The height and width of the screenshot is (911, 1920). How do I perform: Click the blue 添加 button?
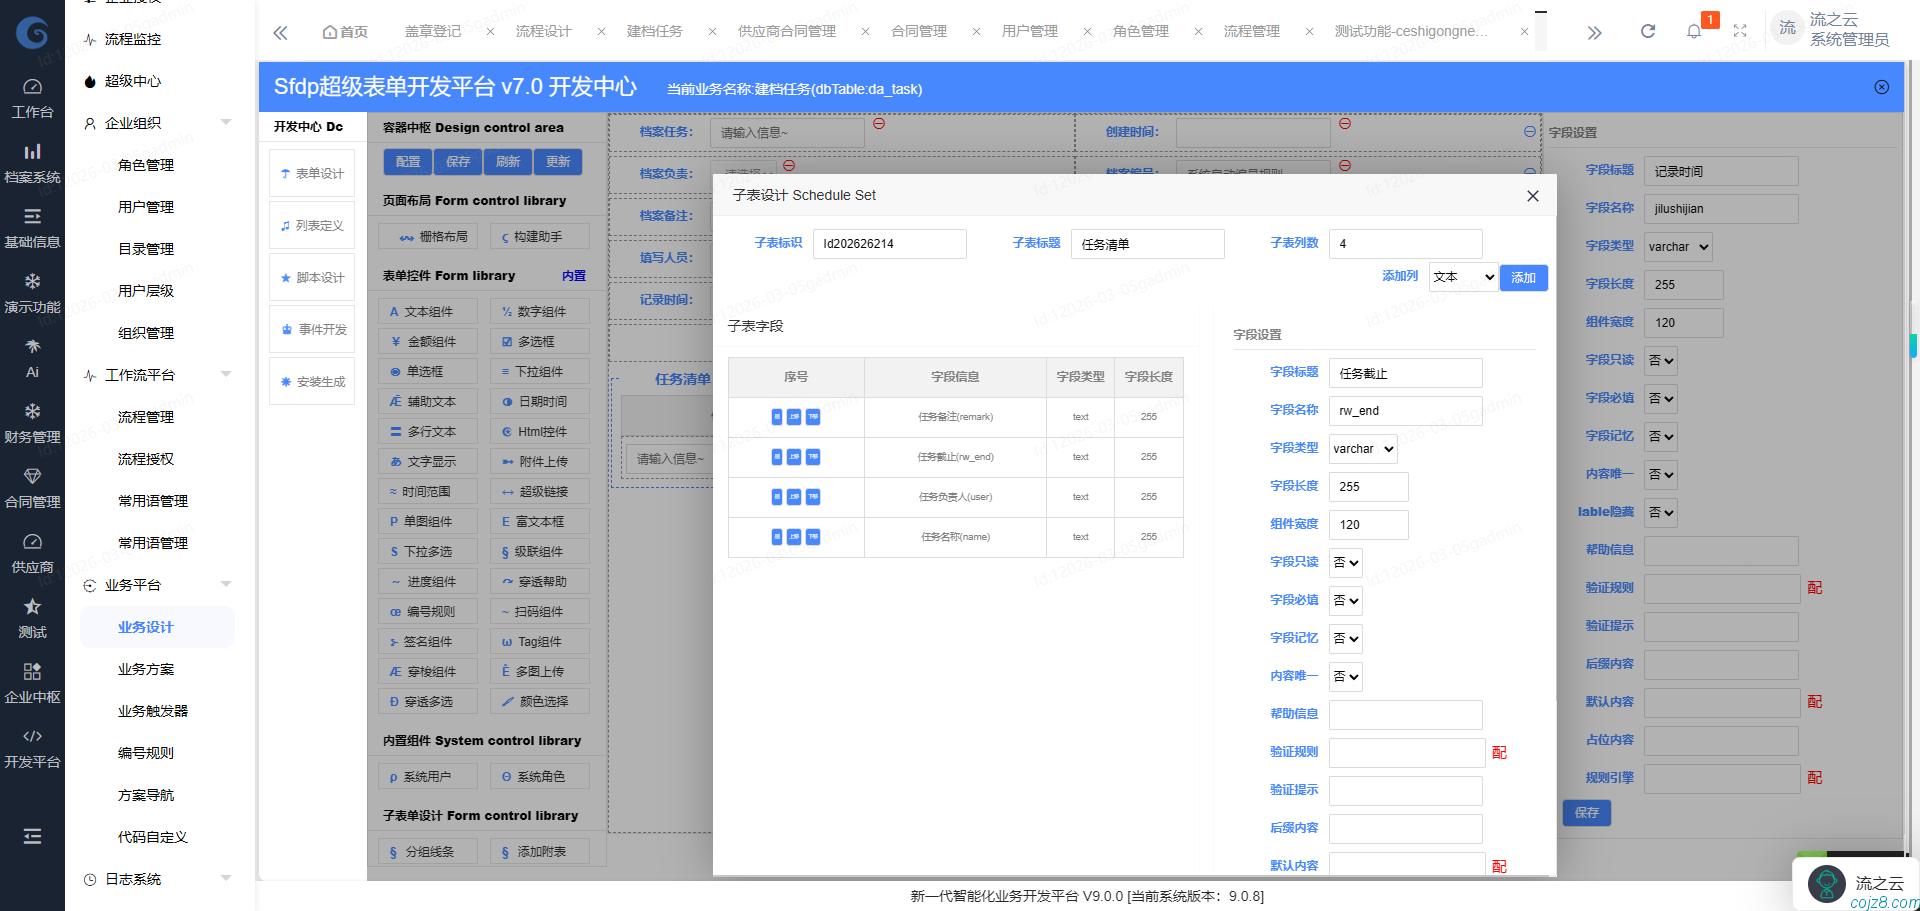[x=1523, y=278]
